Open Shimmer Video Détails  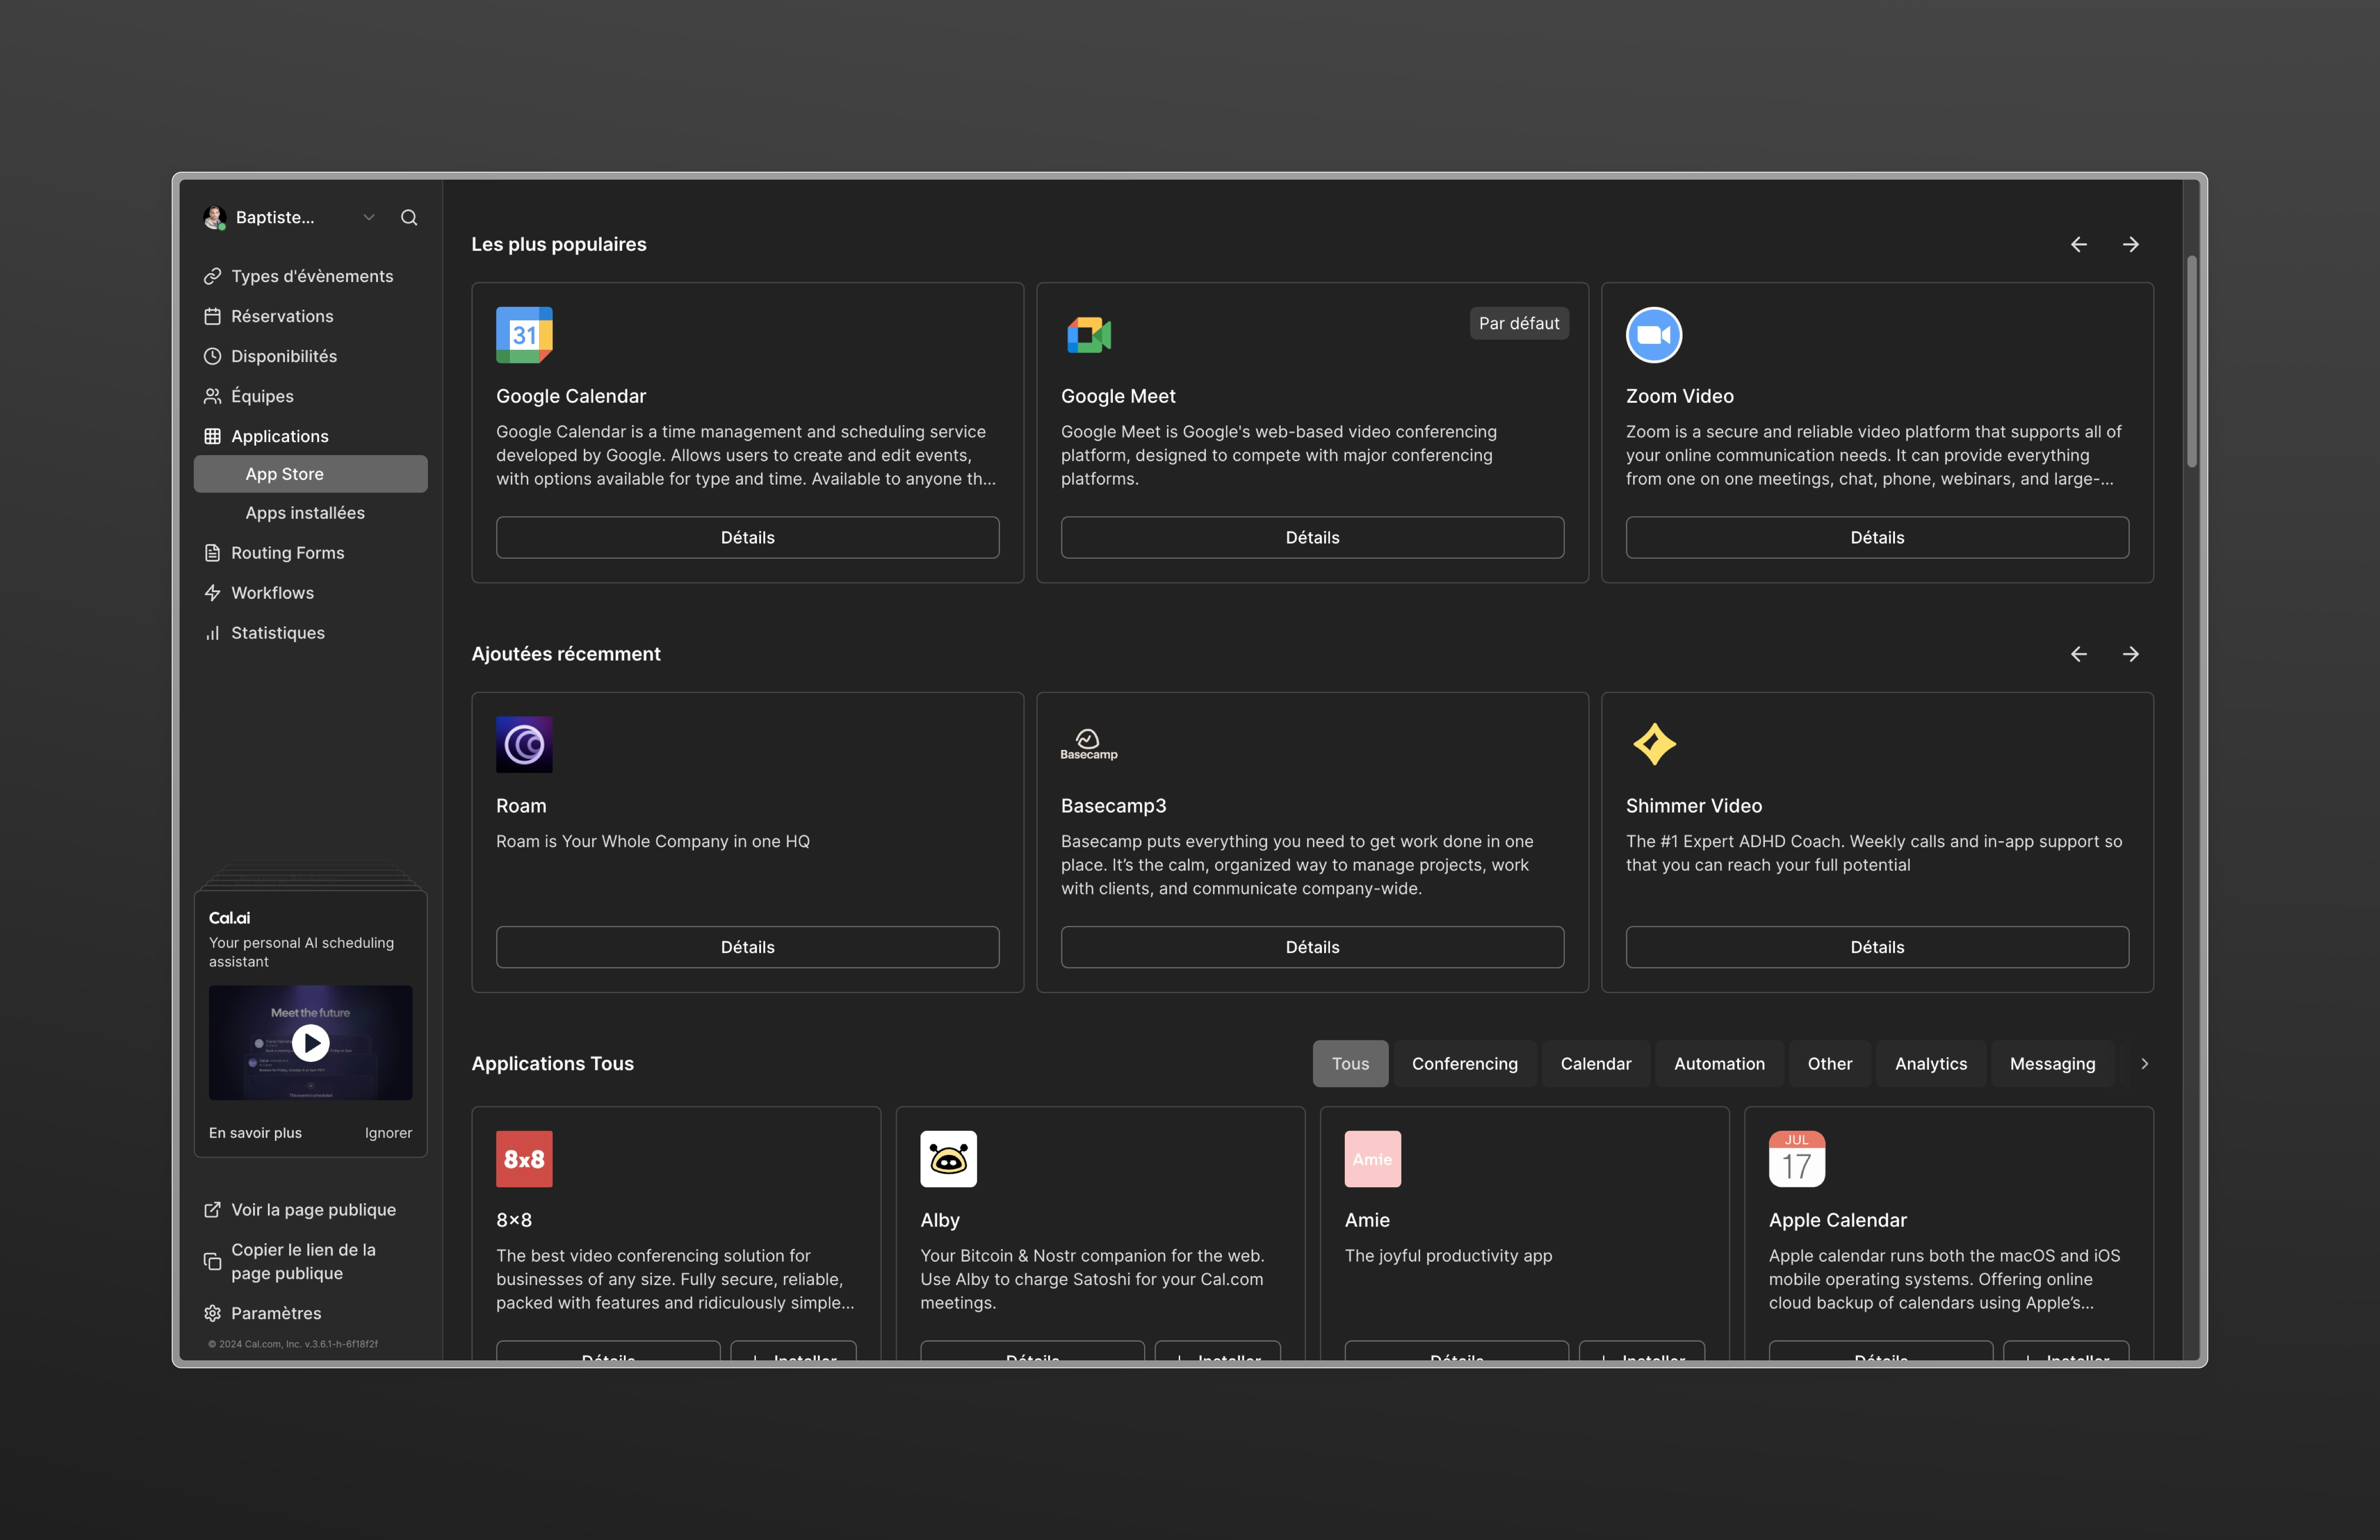1877,947
